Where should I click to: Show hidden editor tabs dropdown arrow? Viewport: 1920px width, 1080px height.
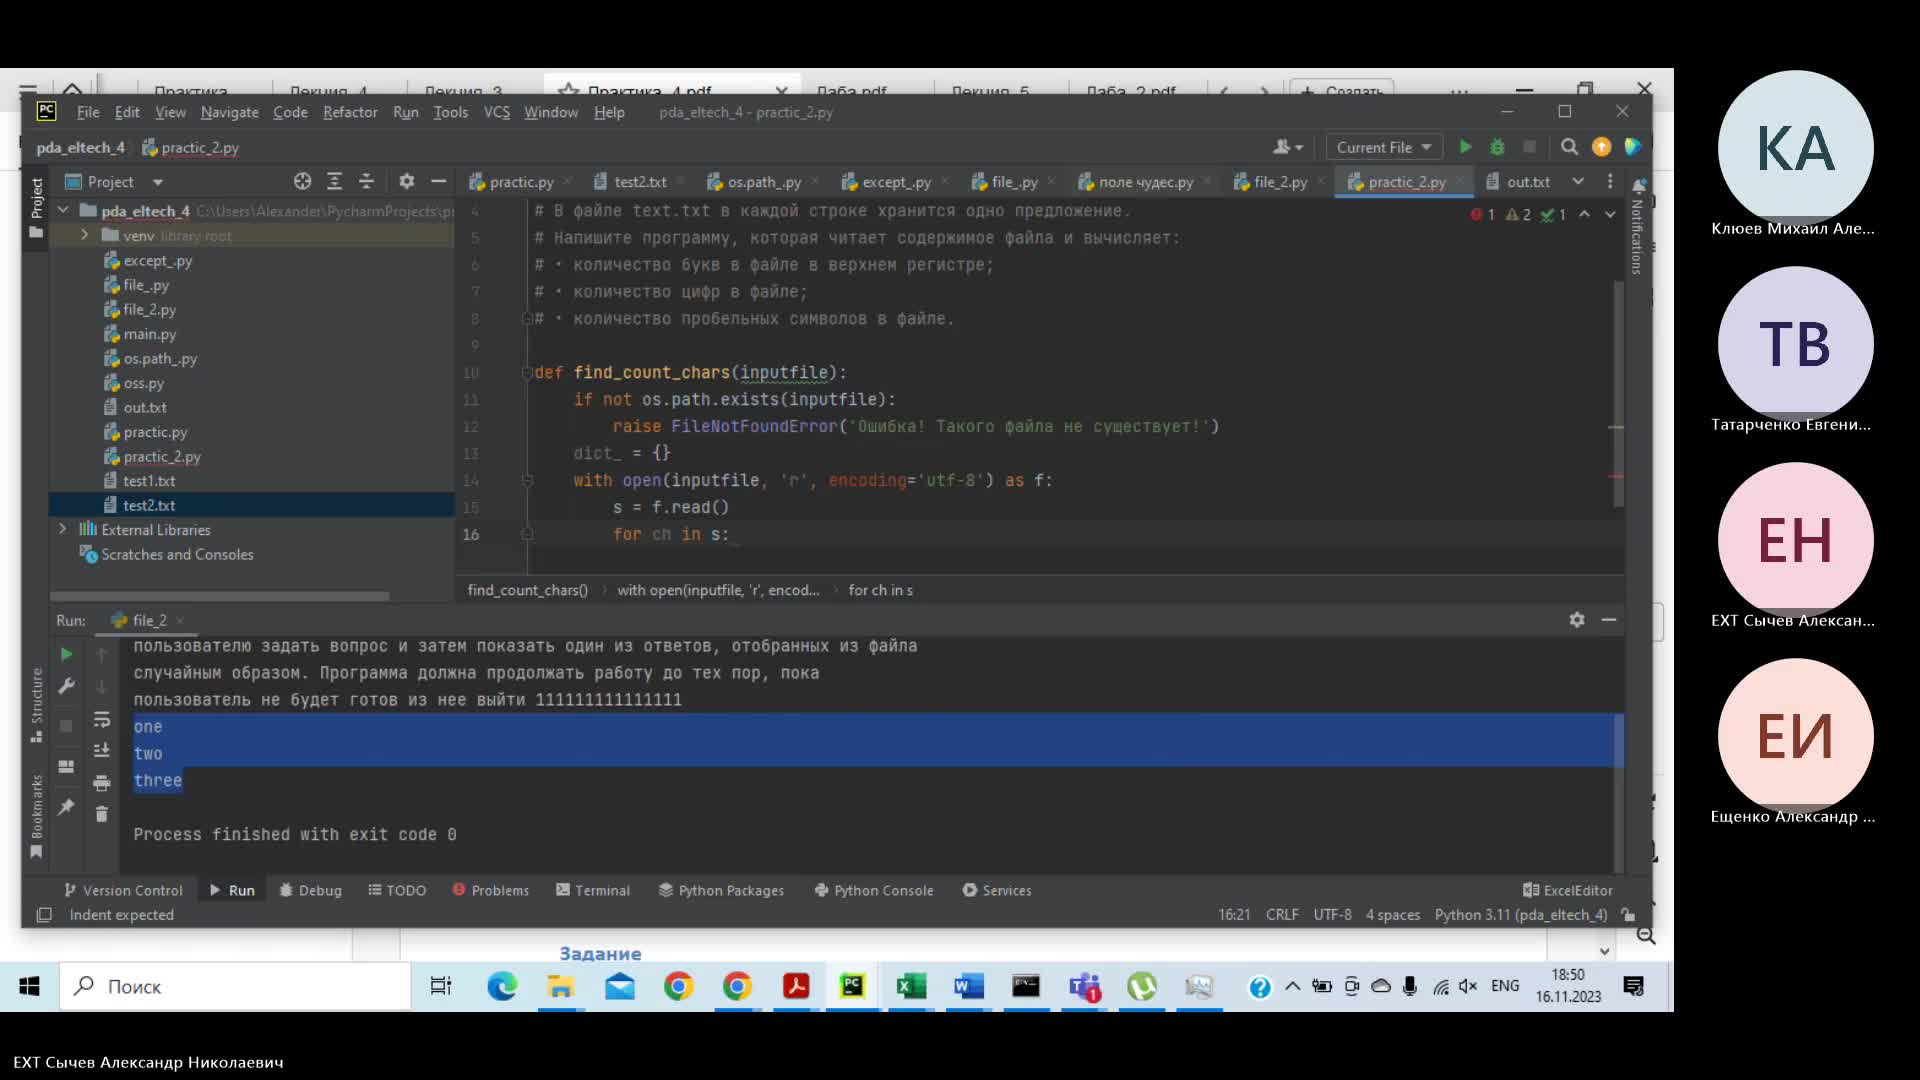1578,181
